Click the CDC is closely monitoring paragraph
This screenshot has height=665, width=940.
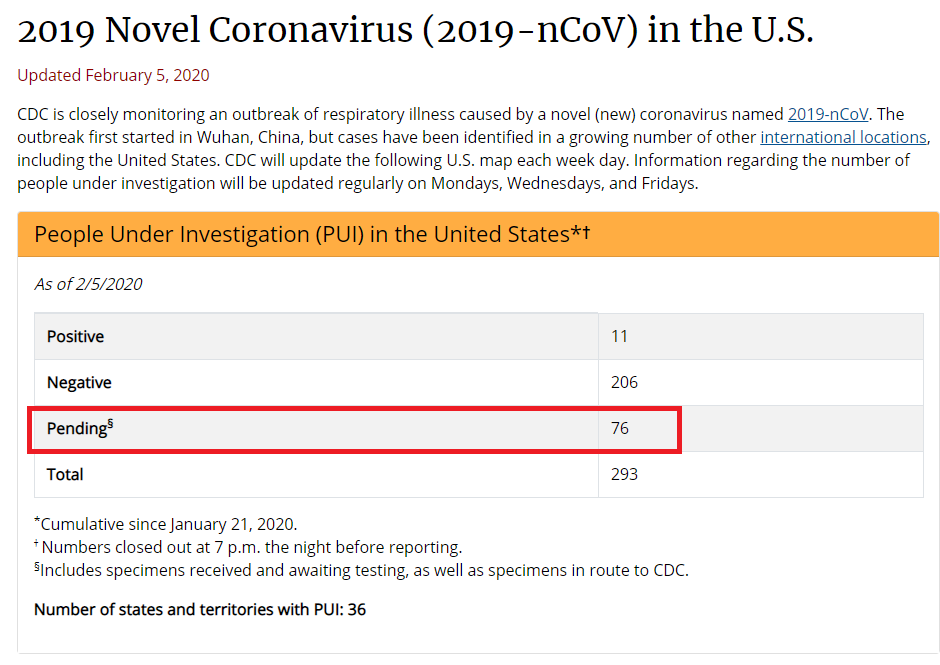[x=474, y=149]
